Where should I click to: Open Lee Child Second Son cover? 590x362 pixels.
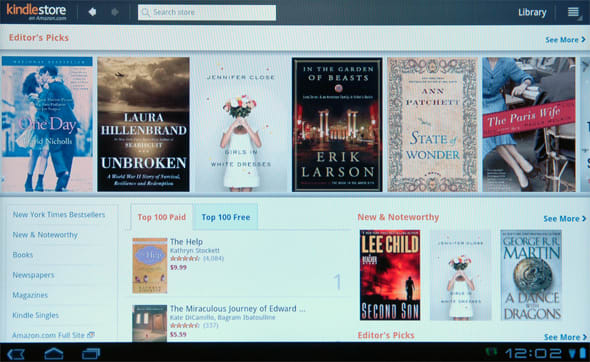point(390,275)
